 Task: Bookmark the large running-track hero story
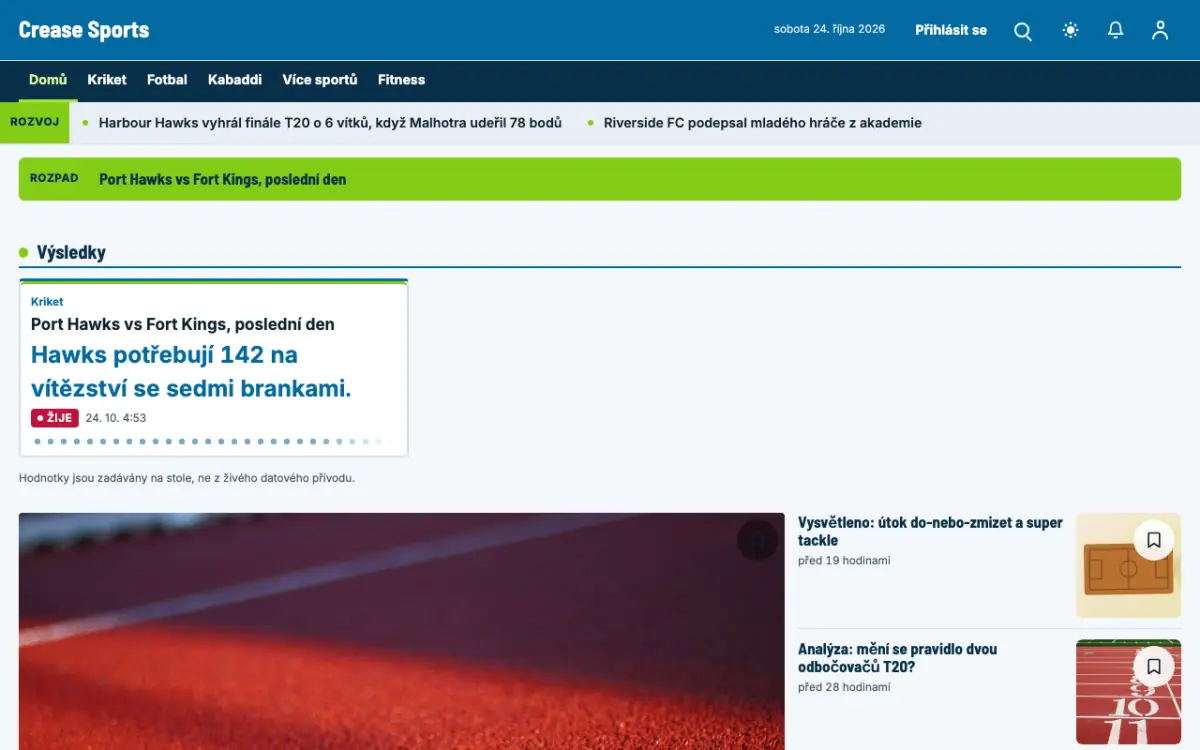point(757,540)
